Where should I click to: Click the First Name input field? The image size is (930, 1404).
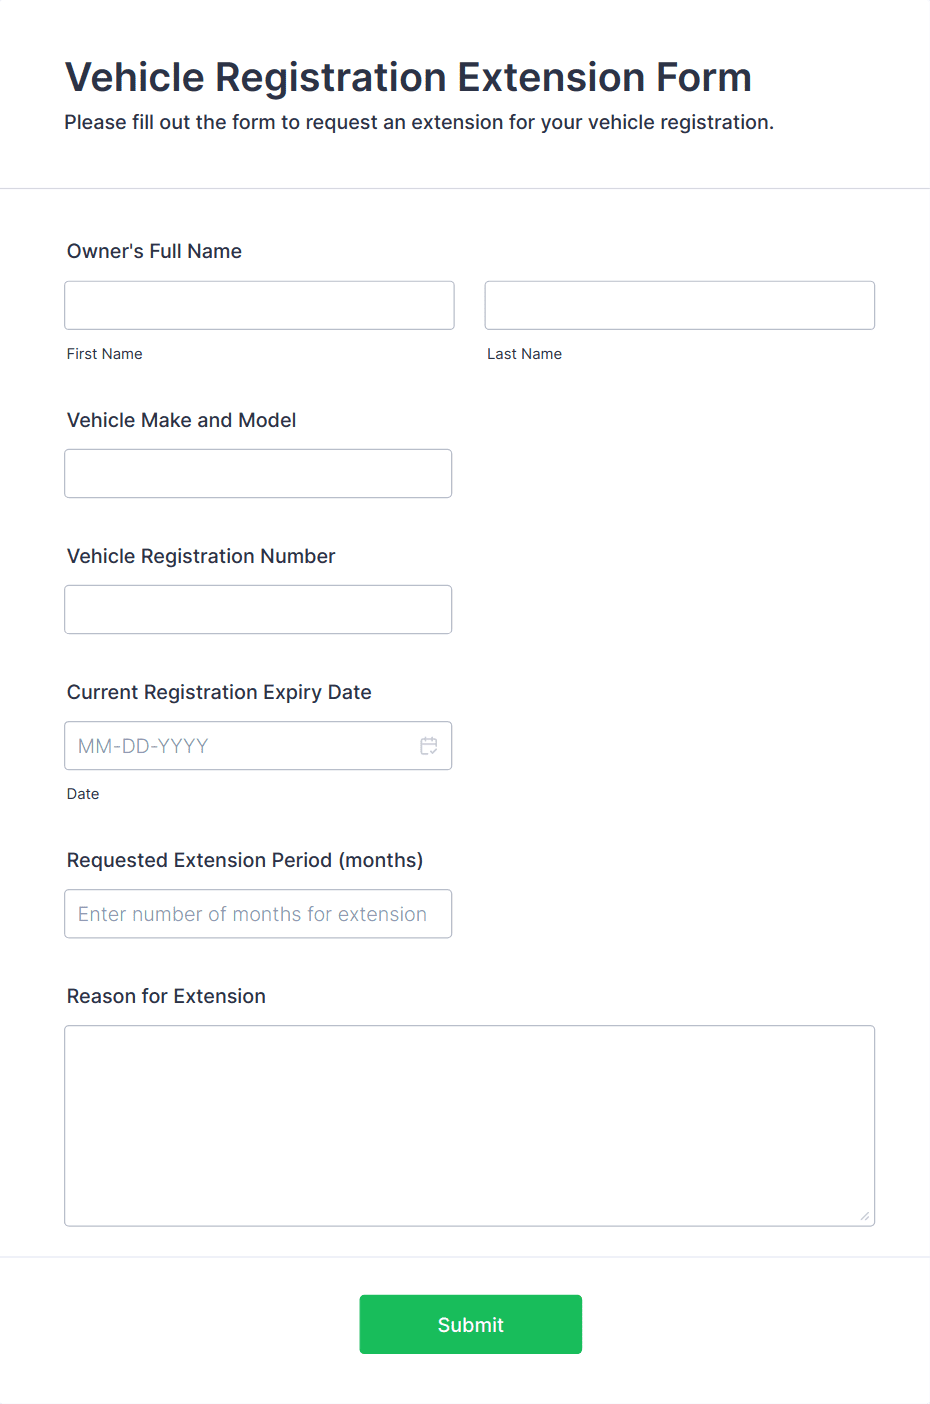click(x=259, y=305)
